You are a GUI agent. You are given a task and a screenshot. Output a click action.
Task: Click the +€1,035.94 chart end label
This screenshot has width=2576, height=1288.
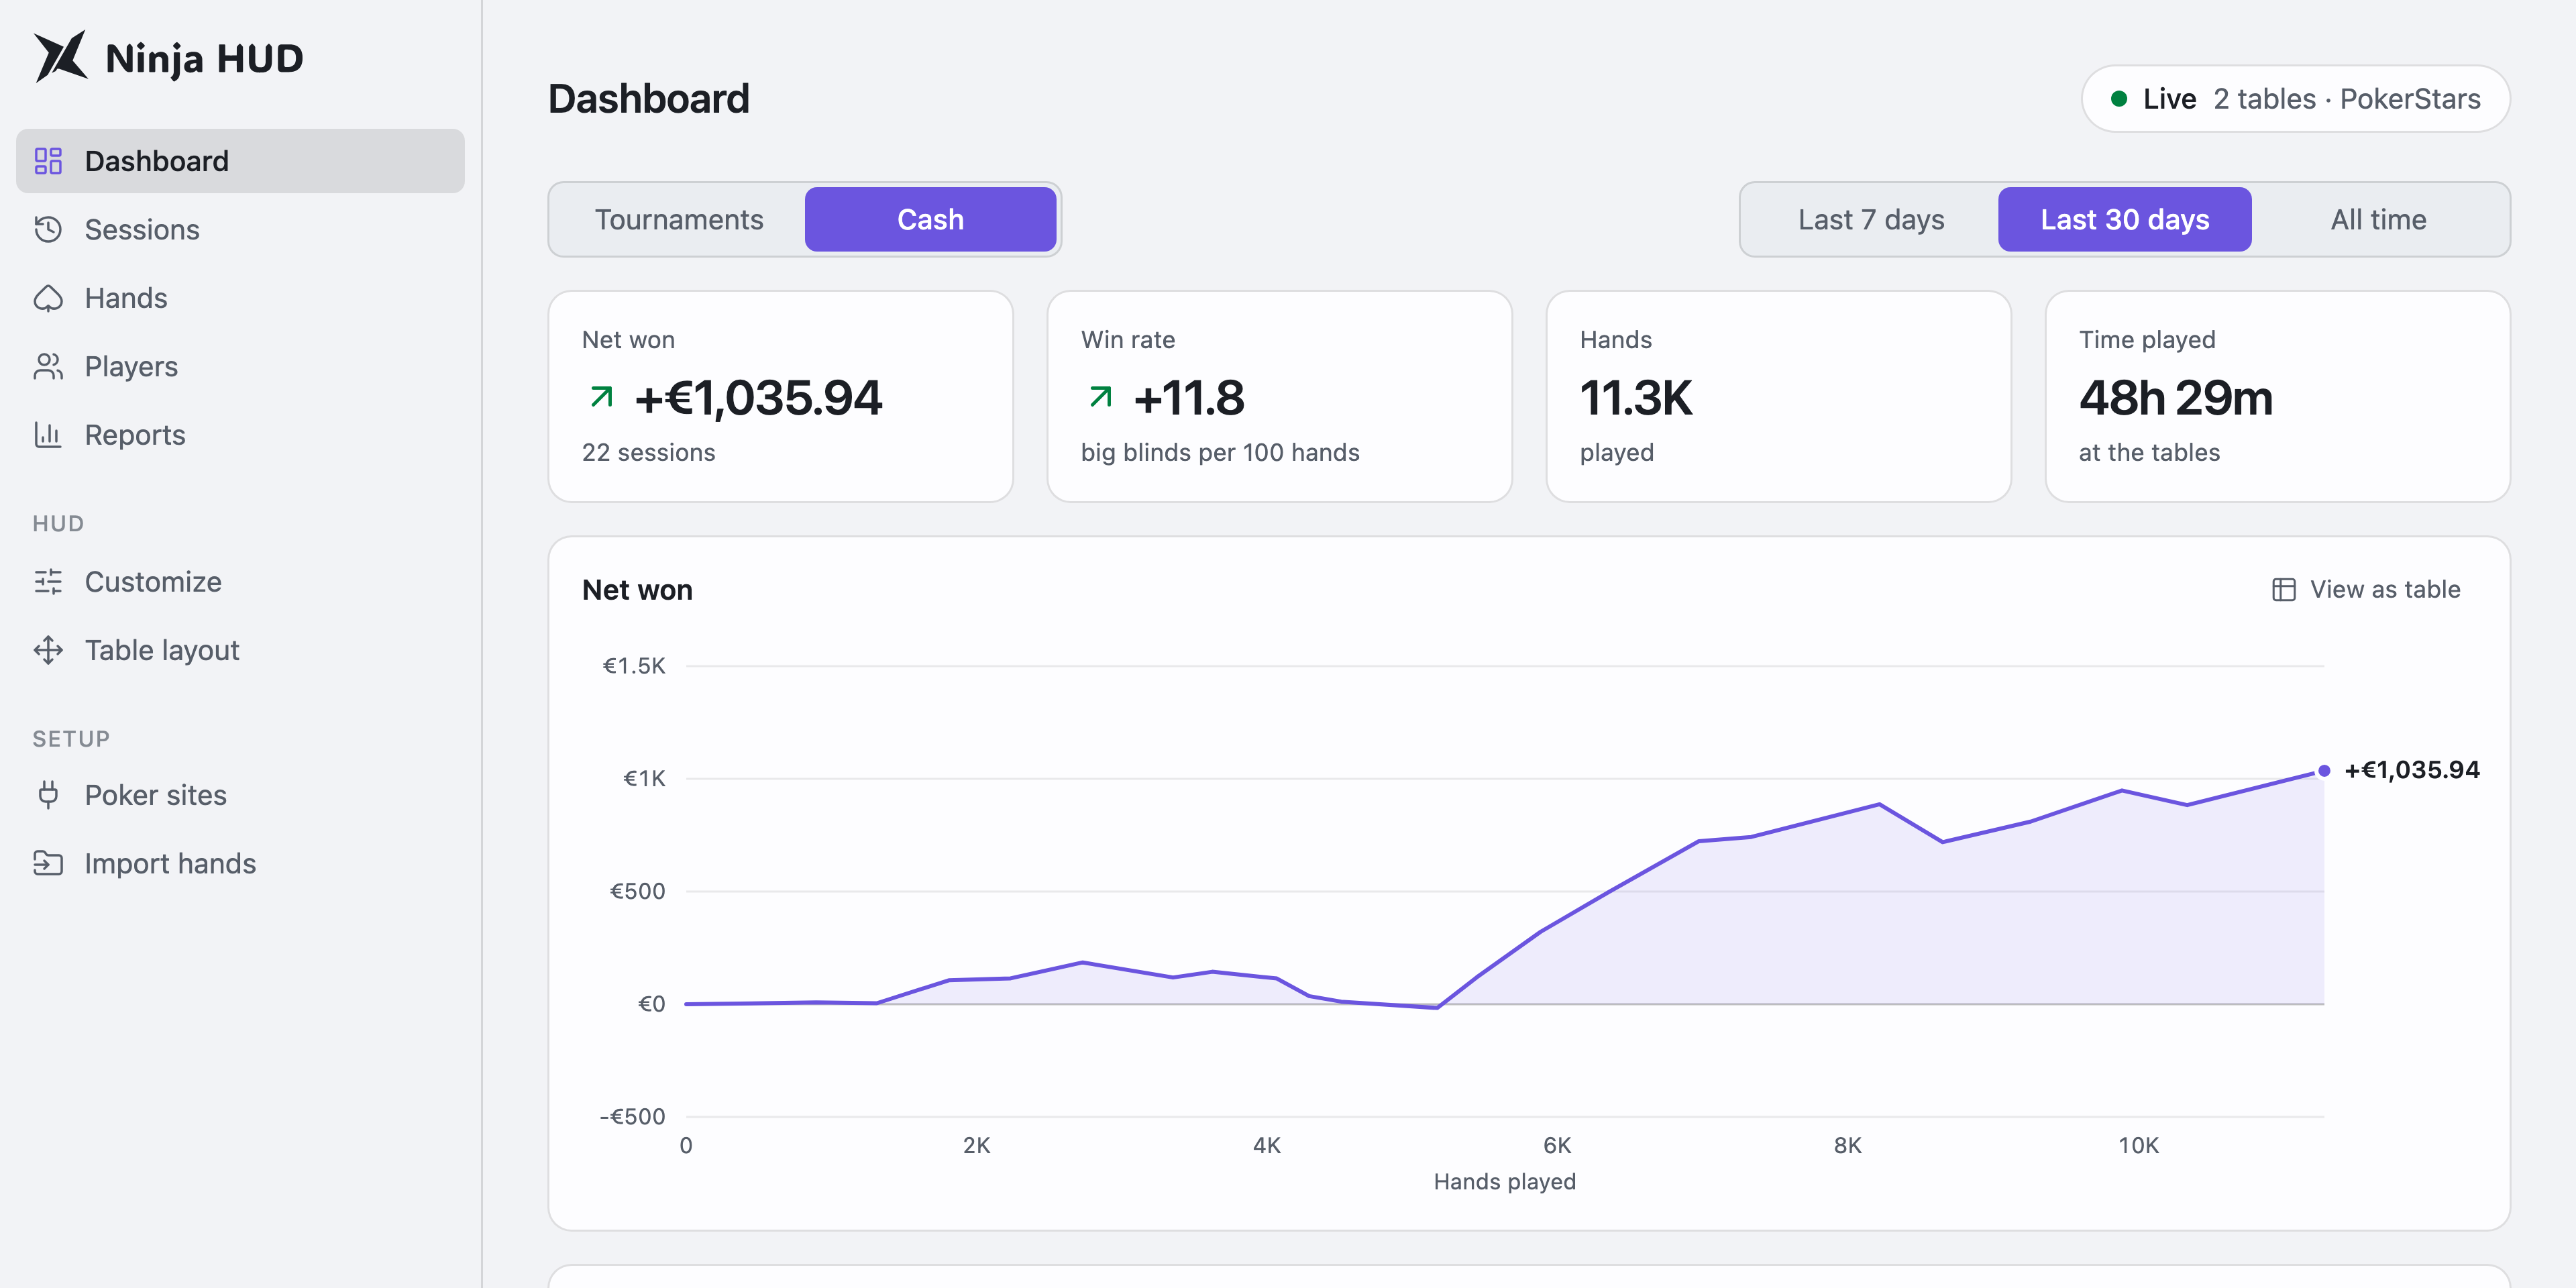pos(2412,770)
